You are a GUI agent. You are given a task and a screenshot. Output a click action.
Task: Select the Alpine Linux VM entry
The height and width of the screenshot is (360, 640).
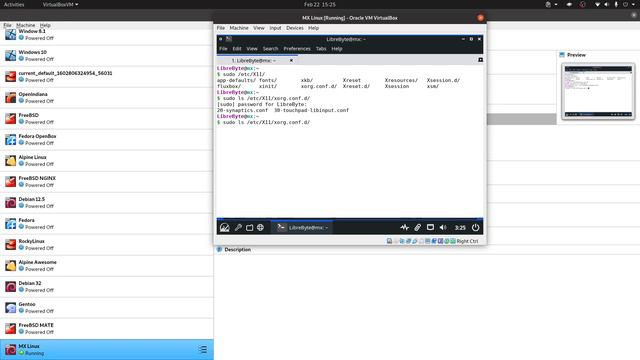107,160
